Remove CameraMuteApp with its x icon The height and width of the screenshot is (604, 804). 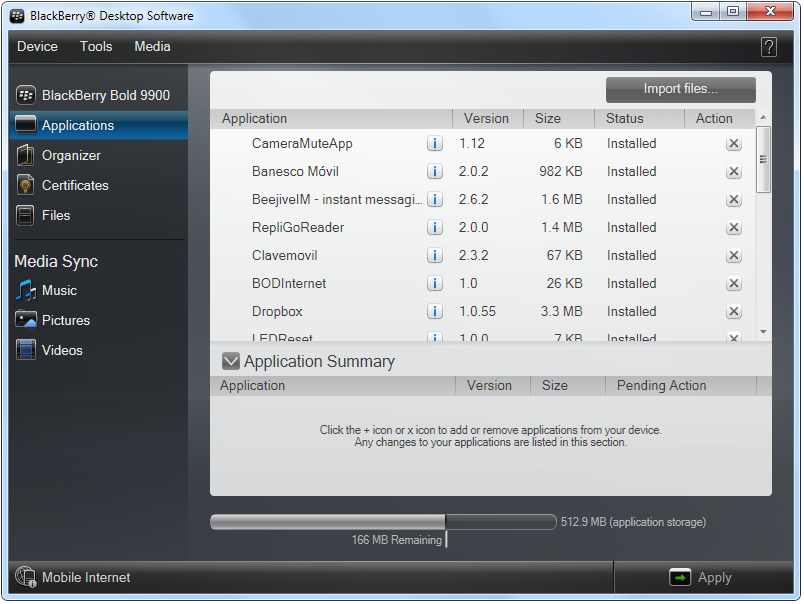tap(734, 144)
